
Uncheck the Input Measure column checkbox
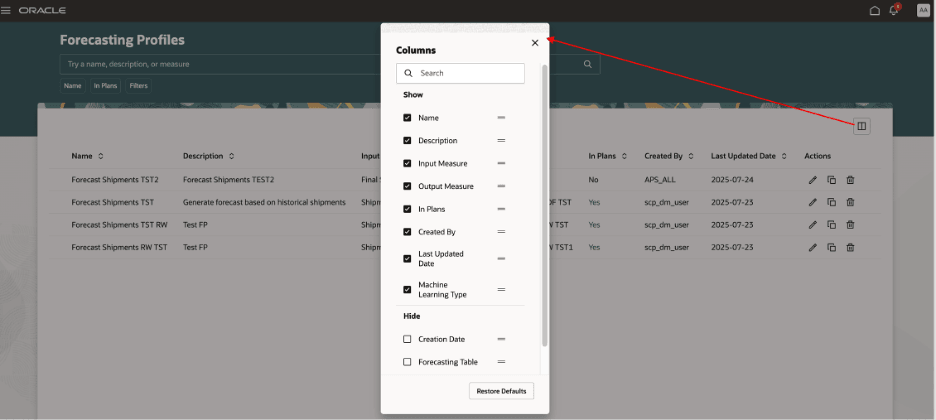click(407, 163)
